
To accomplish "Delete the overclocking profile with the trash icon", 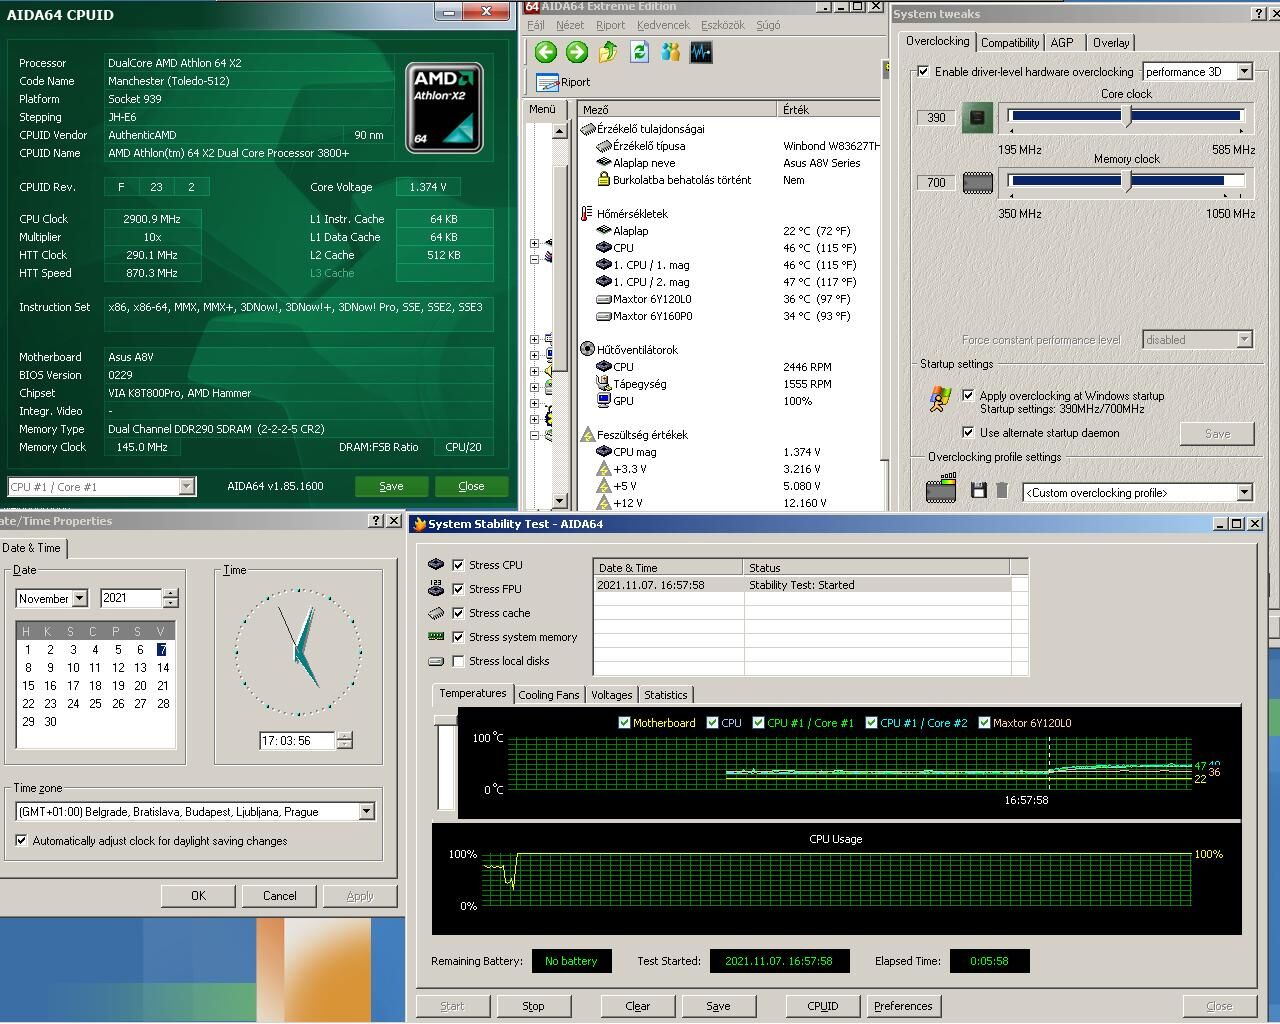I will click(x=1002, y=490).
